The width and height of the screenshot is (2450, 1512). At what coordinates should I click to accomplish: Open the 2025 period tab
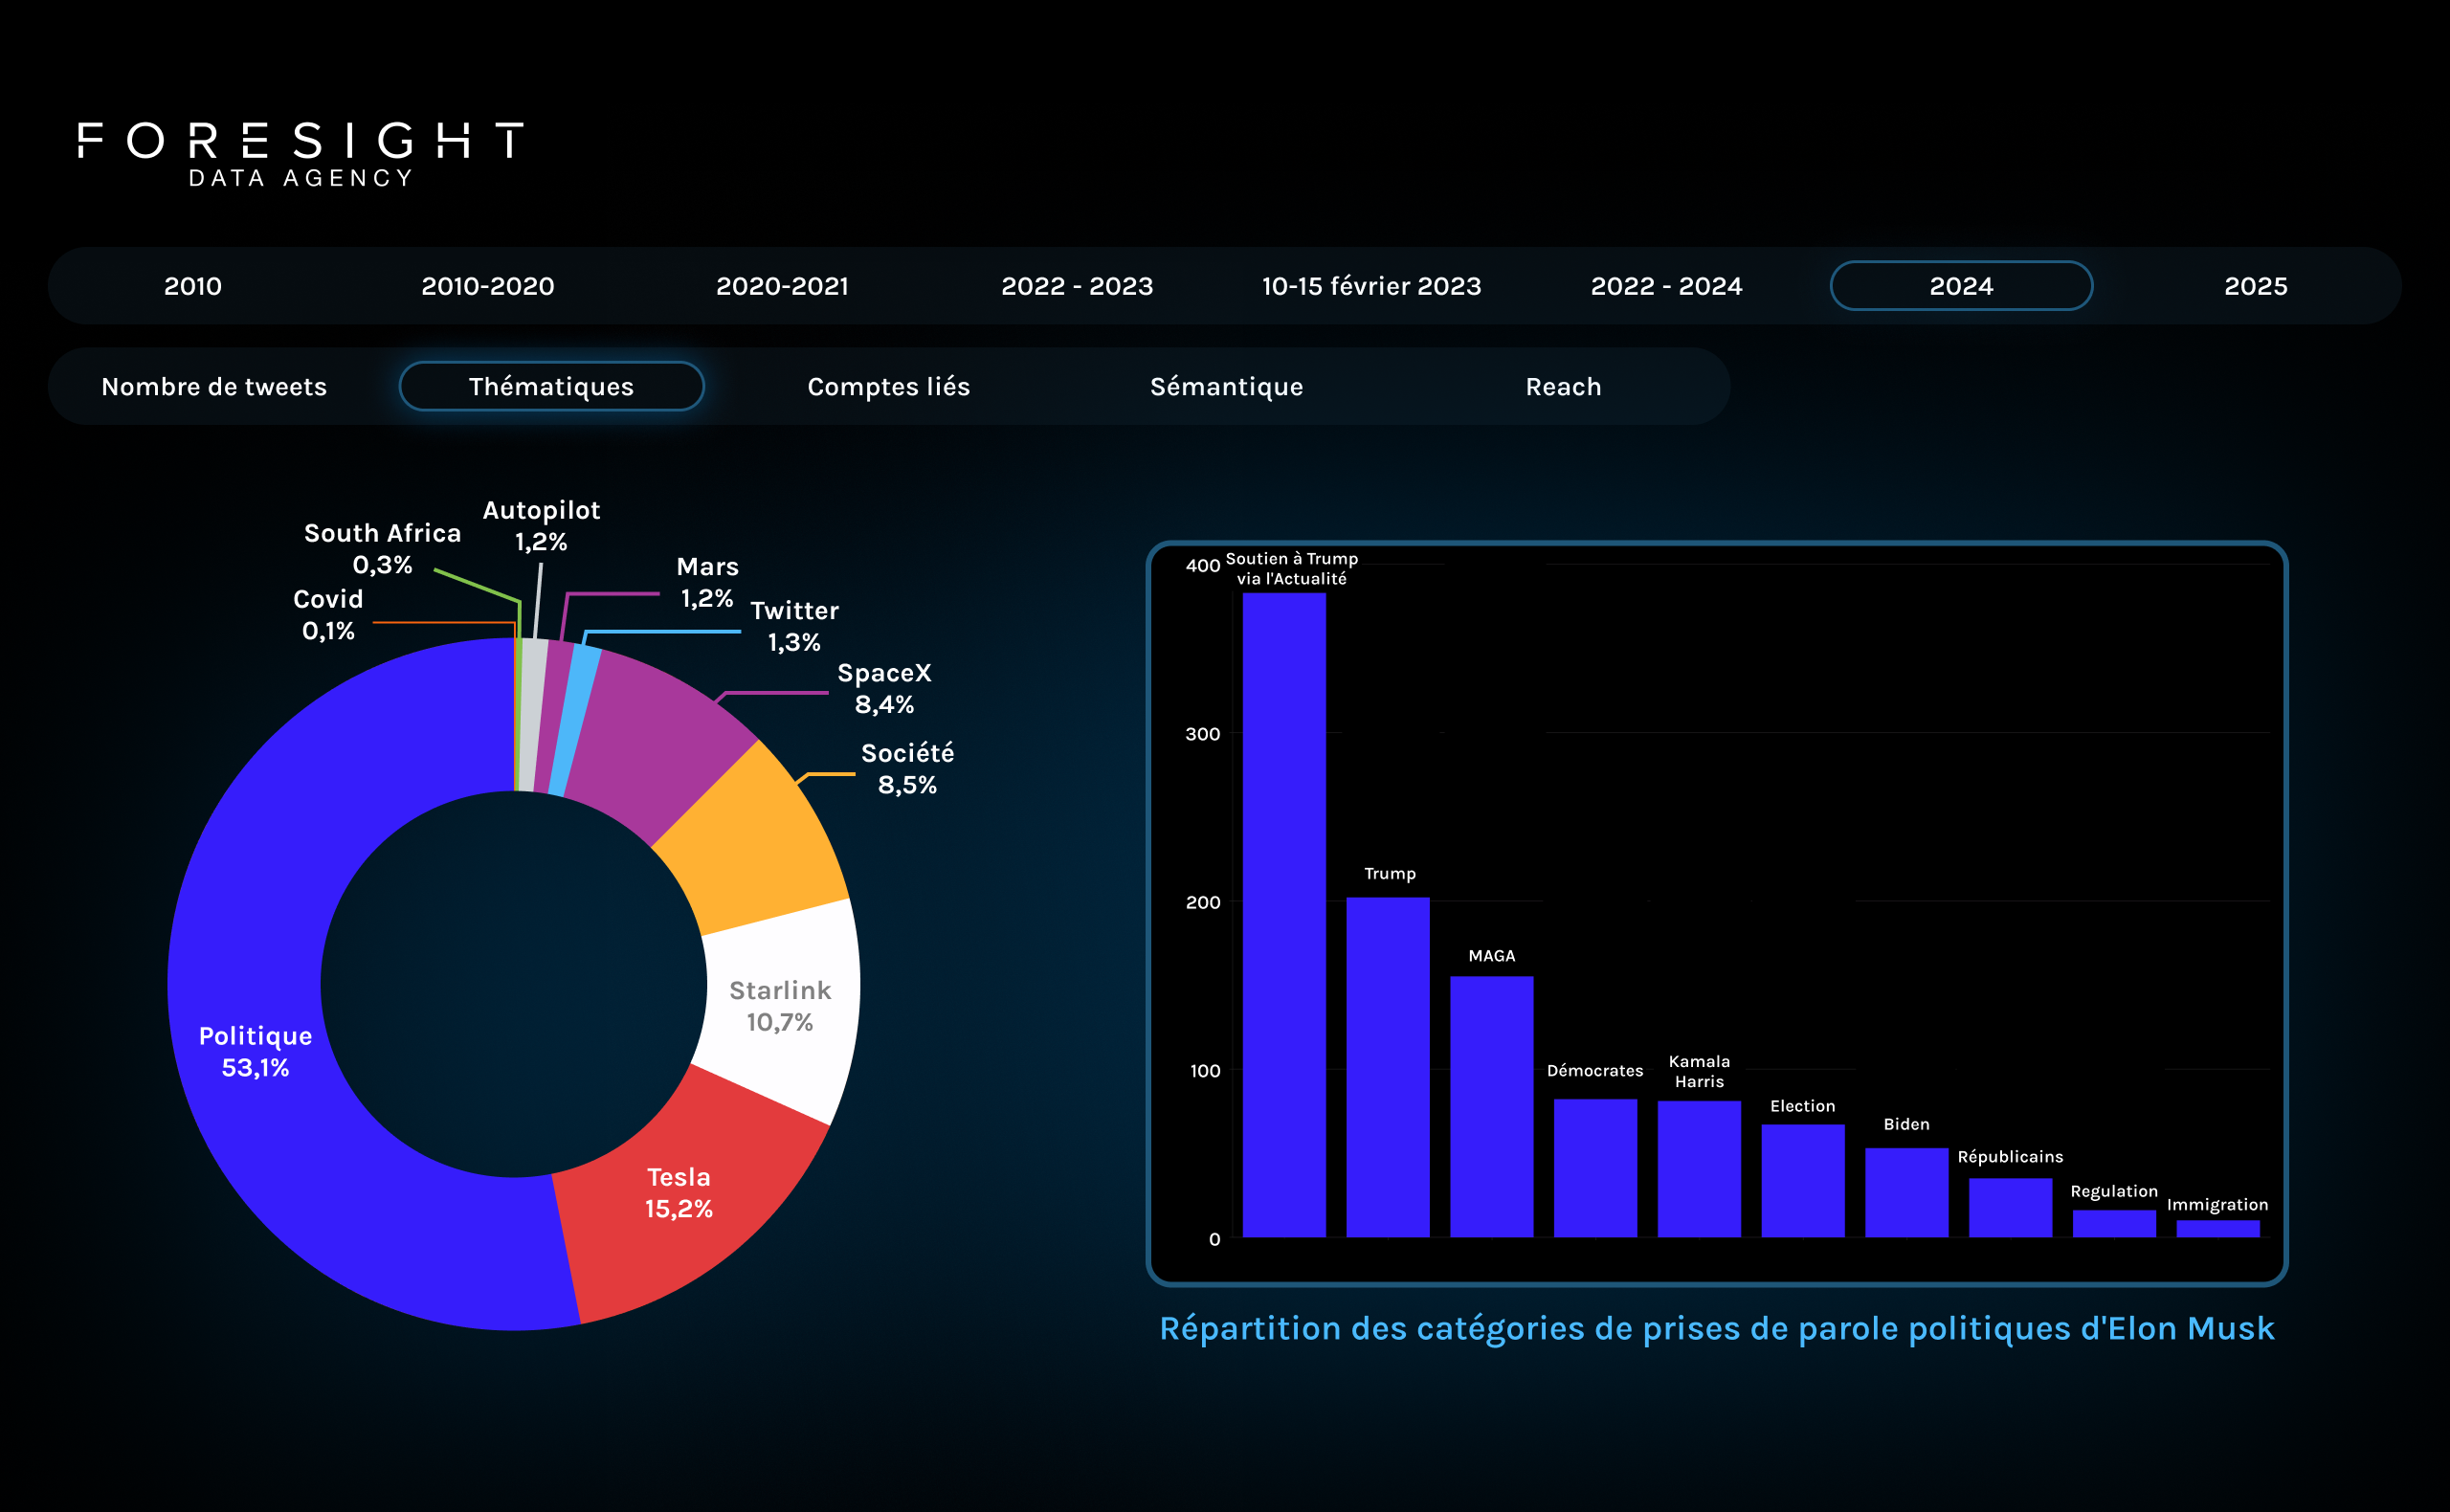click(2255, 286)
